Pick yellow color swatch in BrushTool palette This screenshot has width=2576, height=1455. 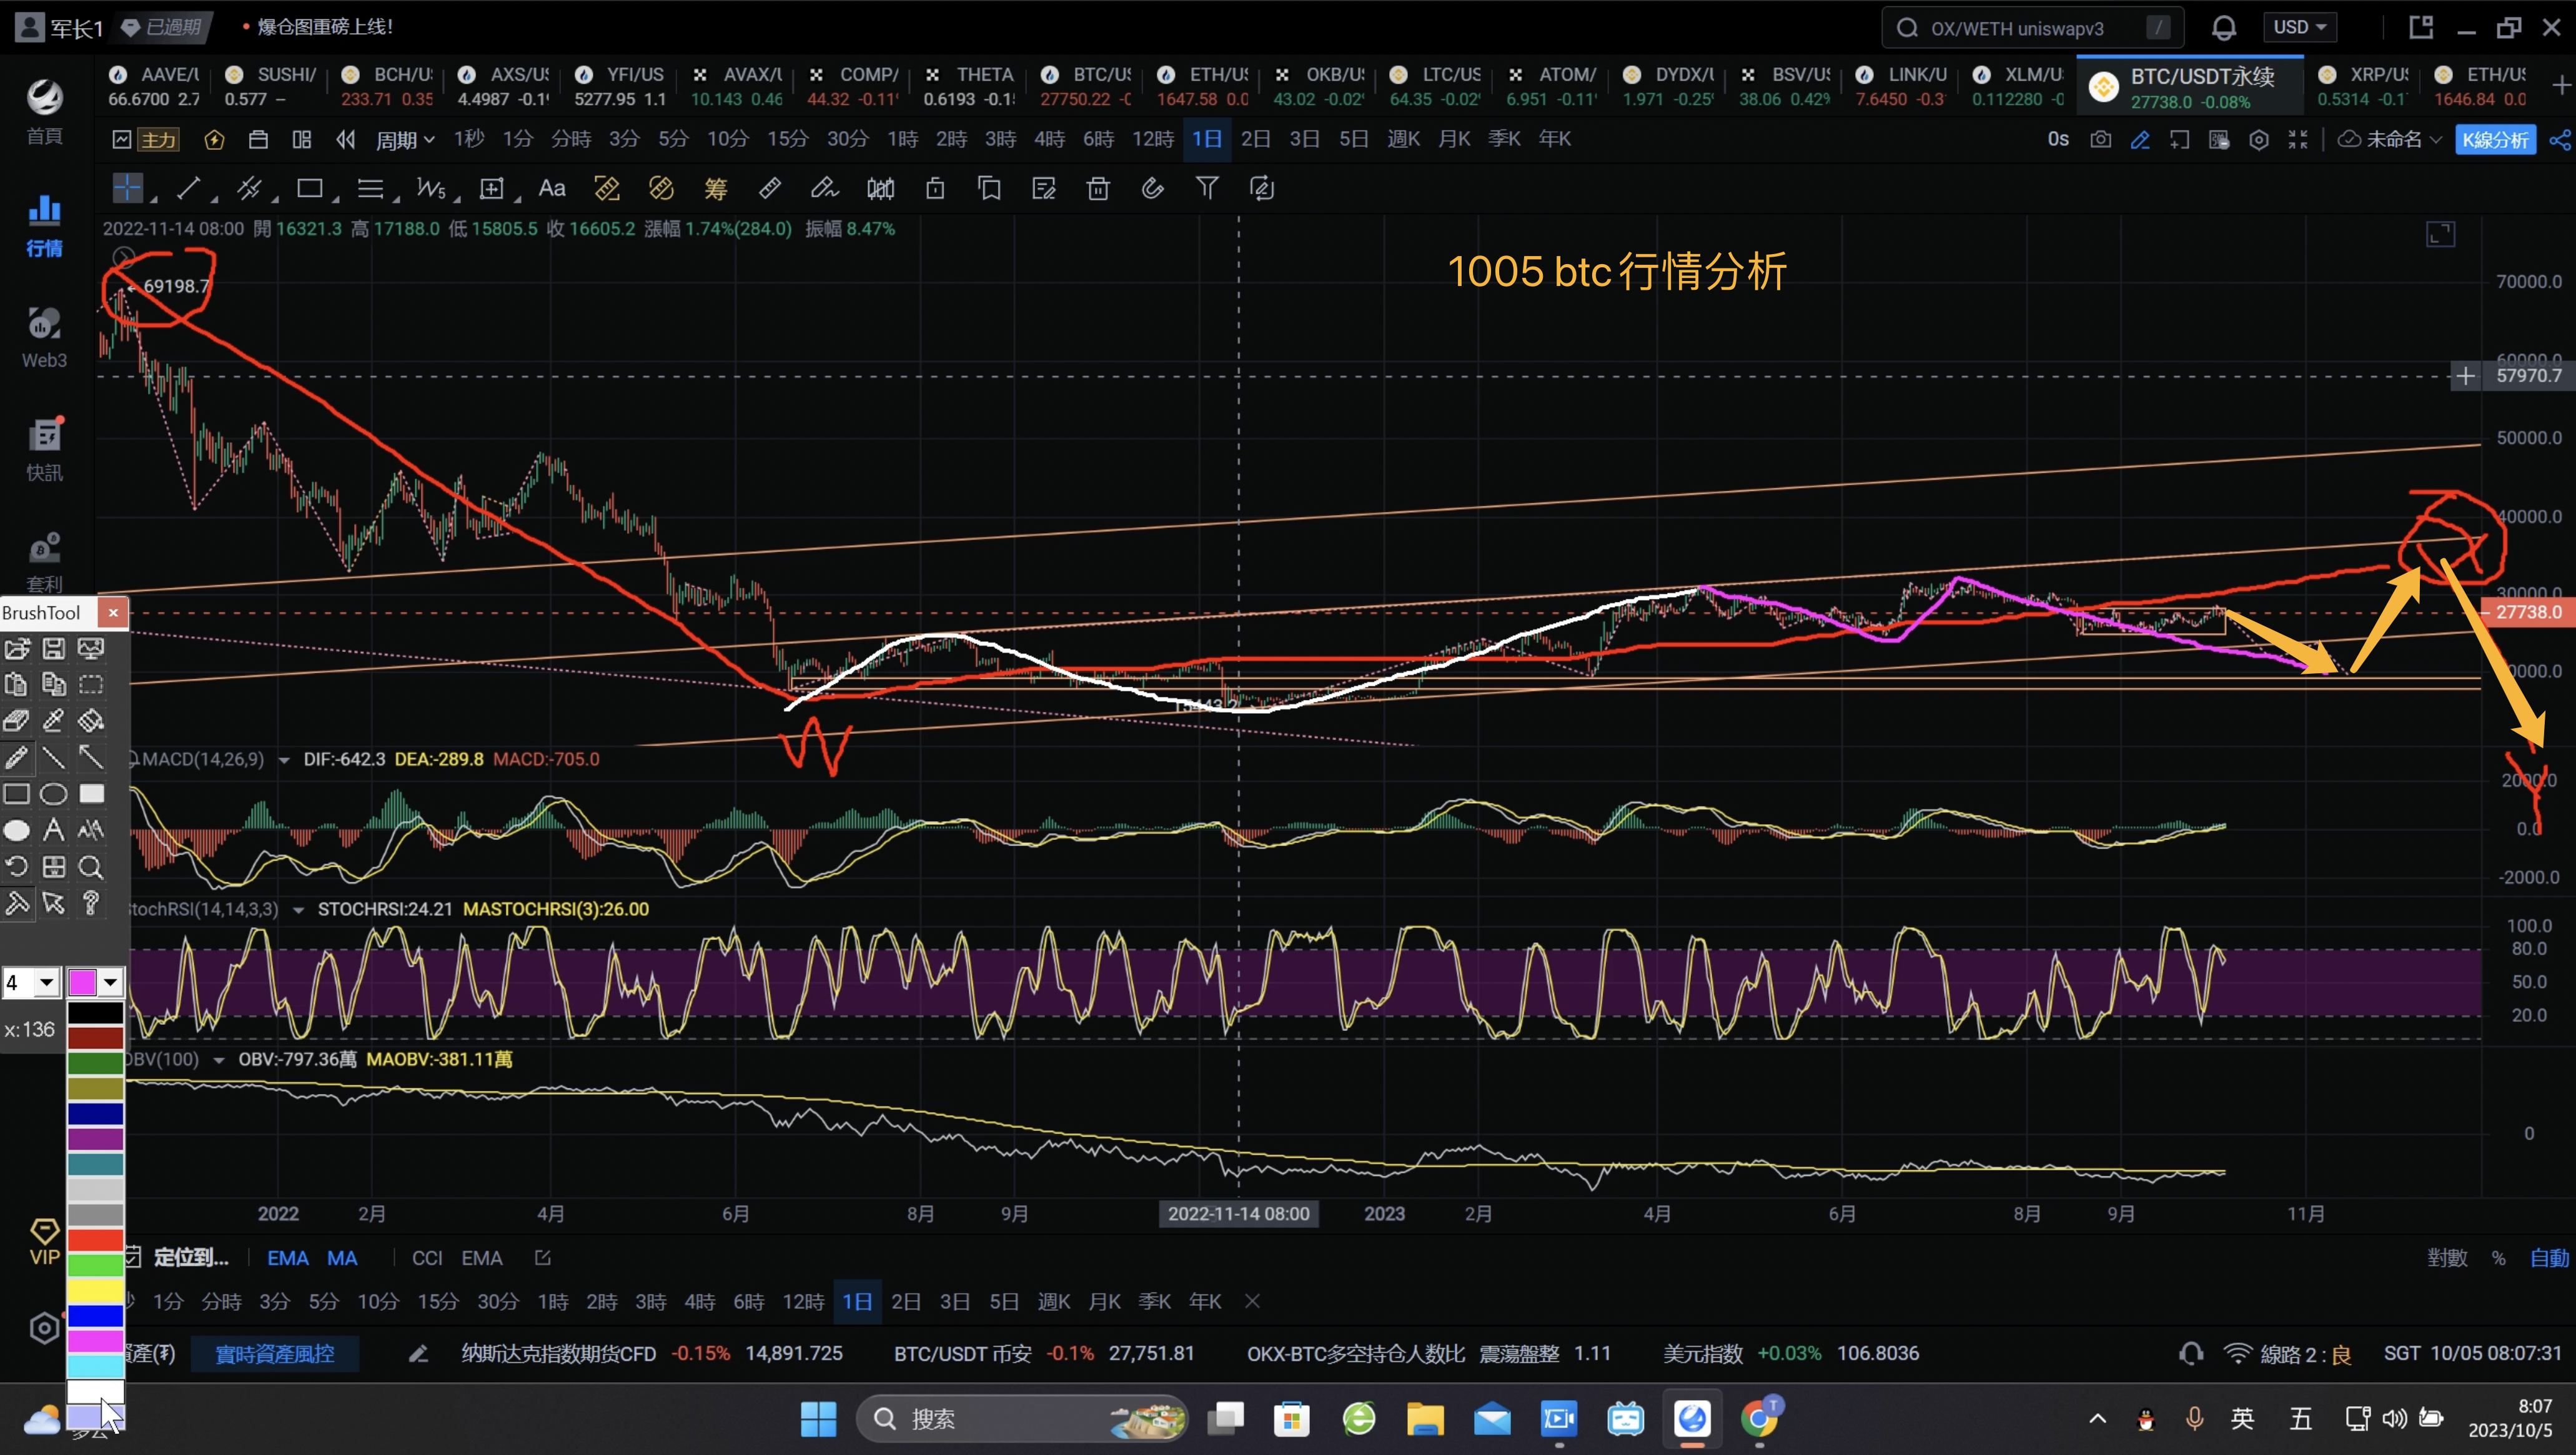click(x=95, y=1290)
